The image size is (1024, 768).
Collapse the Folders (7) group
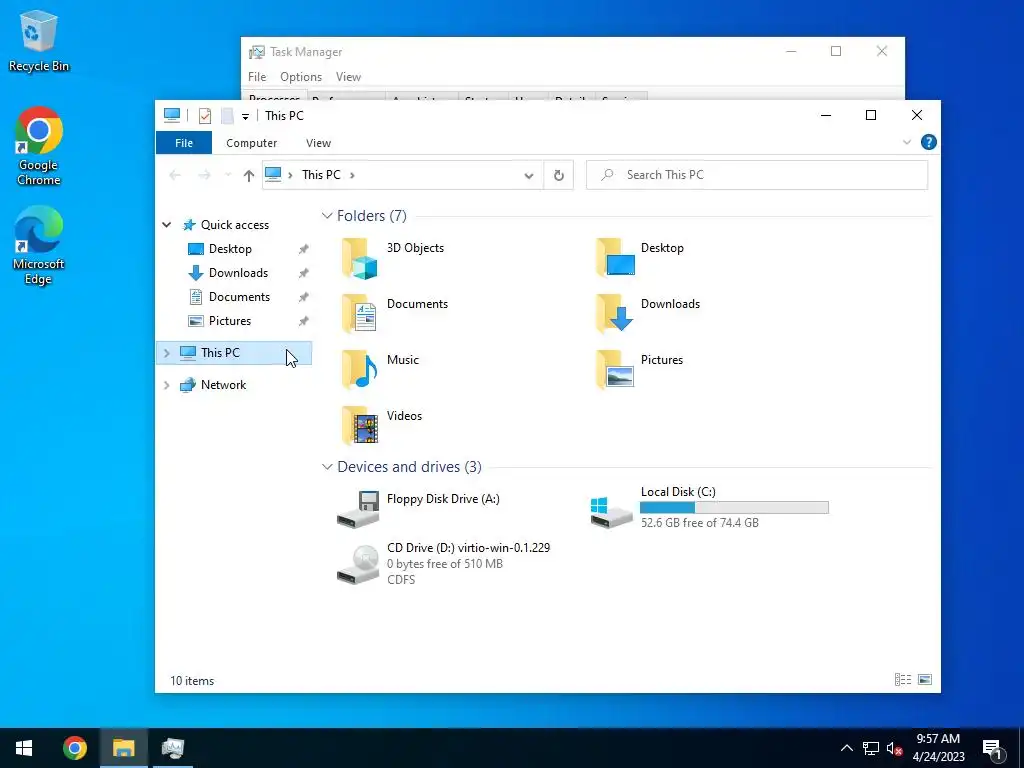(x=327, y=216)
